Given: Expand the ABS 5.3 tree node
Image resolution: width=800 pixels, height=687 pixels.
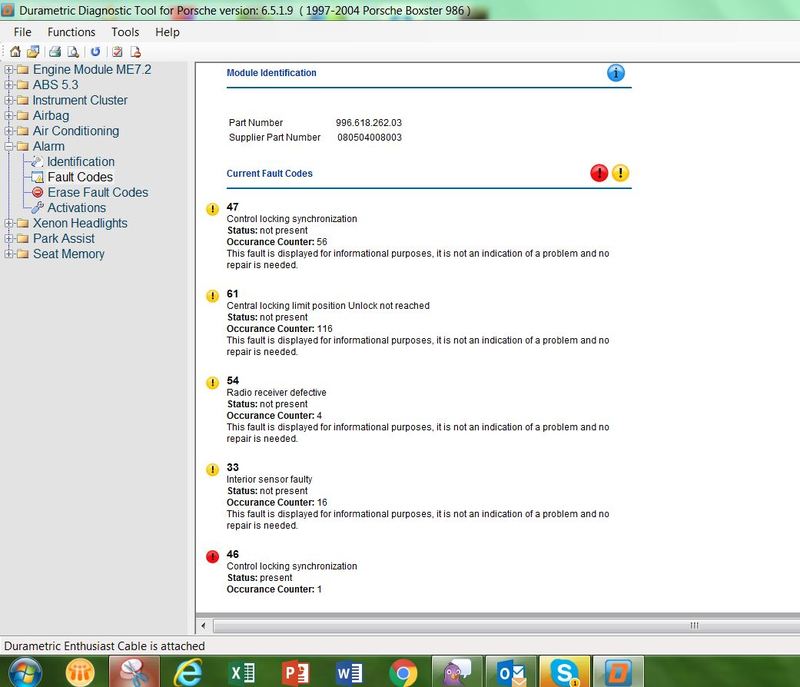Looking at the screenshot, I should [9, 85].
